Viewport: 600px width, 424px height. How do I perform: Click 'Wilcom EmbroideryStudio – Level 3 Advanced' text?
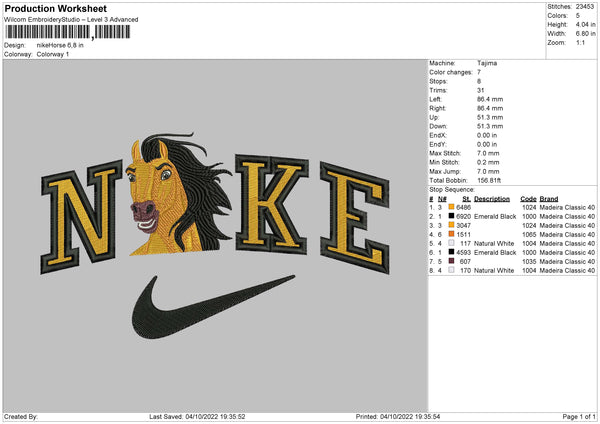[x=71, y=20]
